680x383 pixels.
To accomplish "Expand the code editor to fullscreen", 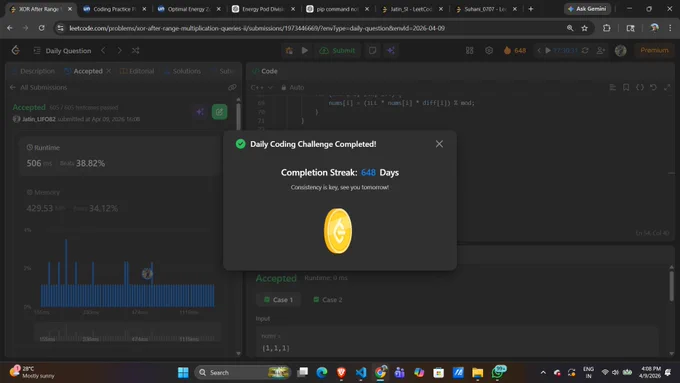I will click(x=667, y=87).
